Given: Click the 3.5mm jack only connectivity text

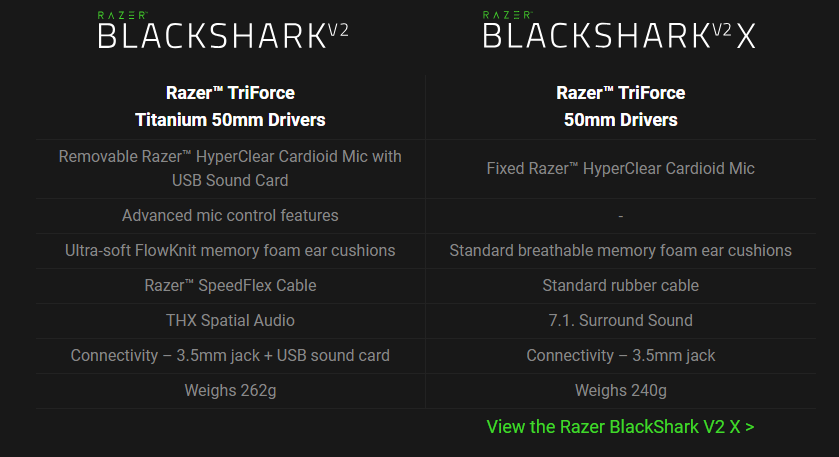Looking at the screenshot, I should pos(620,355).
